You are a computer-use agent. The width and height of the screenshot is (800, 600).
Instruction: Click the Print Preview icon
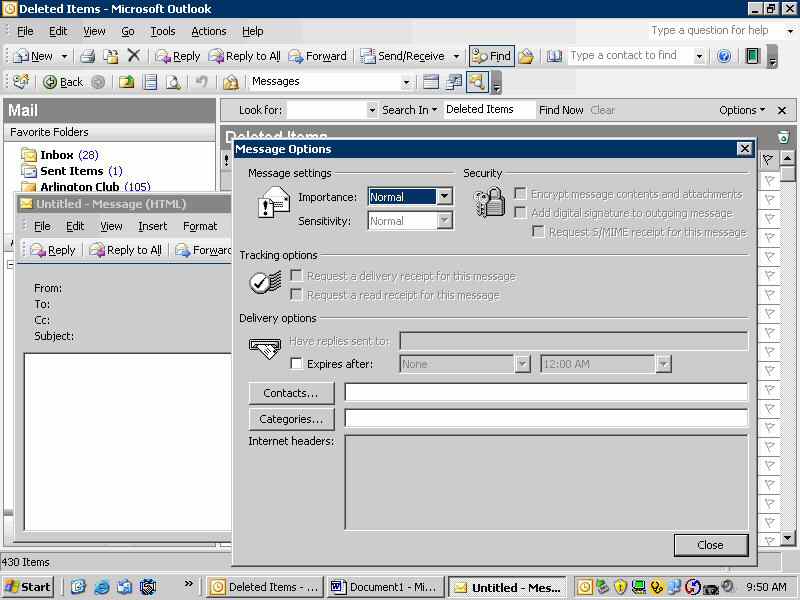(173, 82)
